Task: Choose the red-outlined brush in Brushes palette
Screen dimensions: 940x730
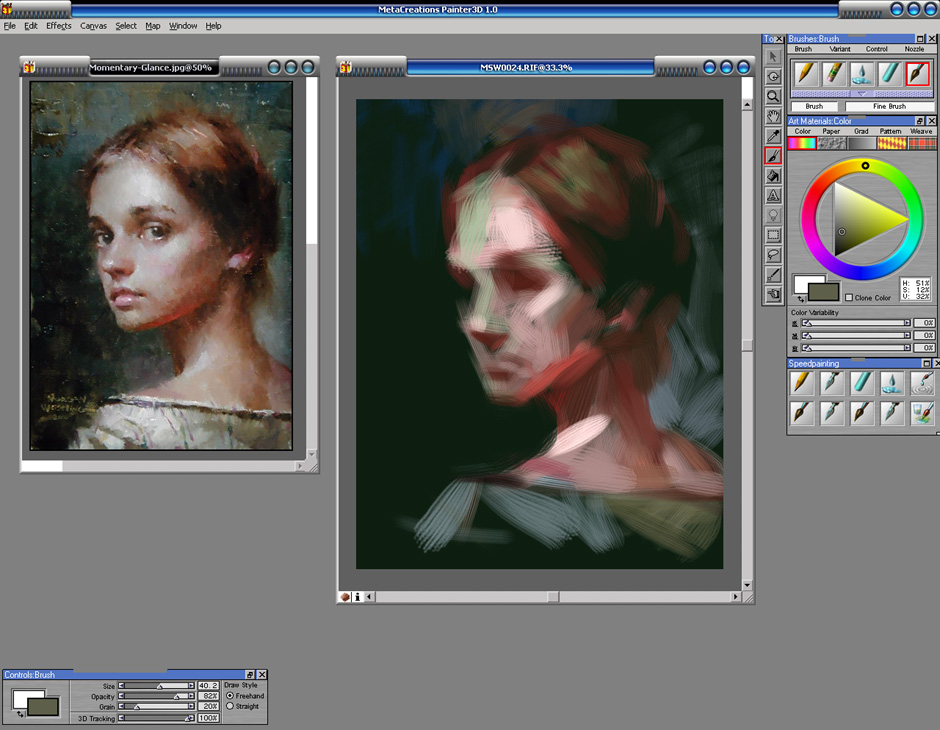Action: tap(918, 74)
